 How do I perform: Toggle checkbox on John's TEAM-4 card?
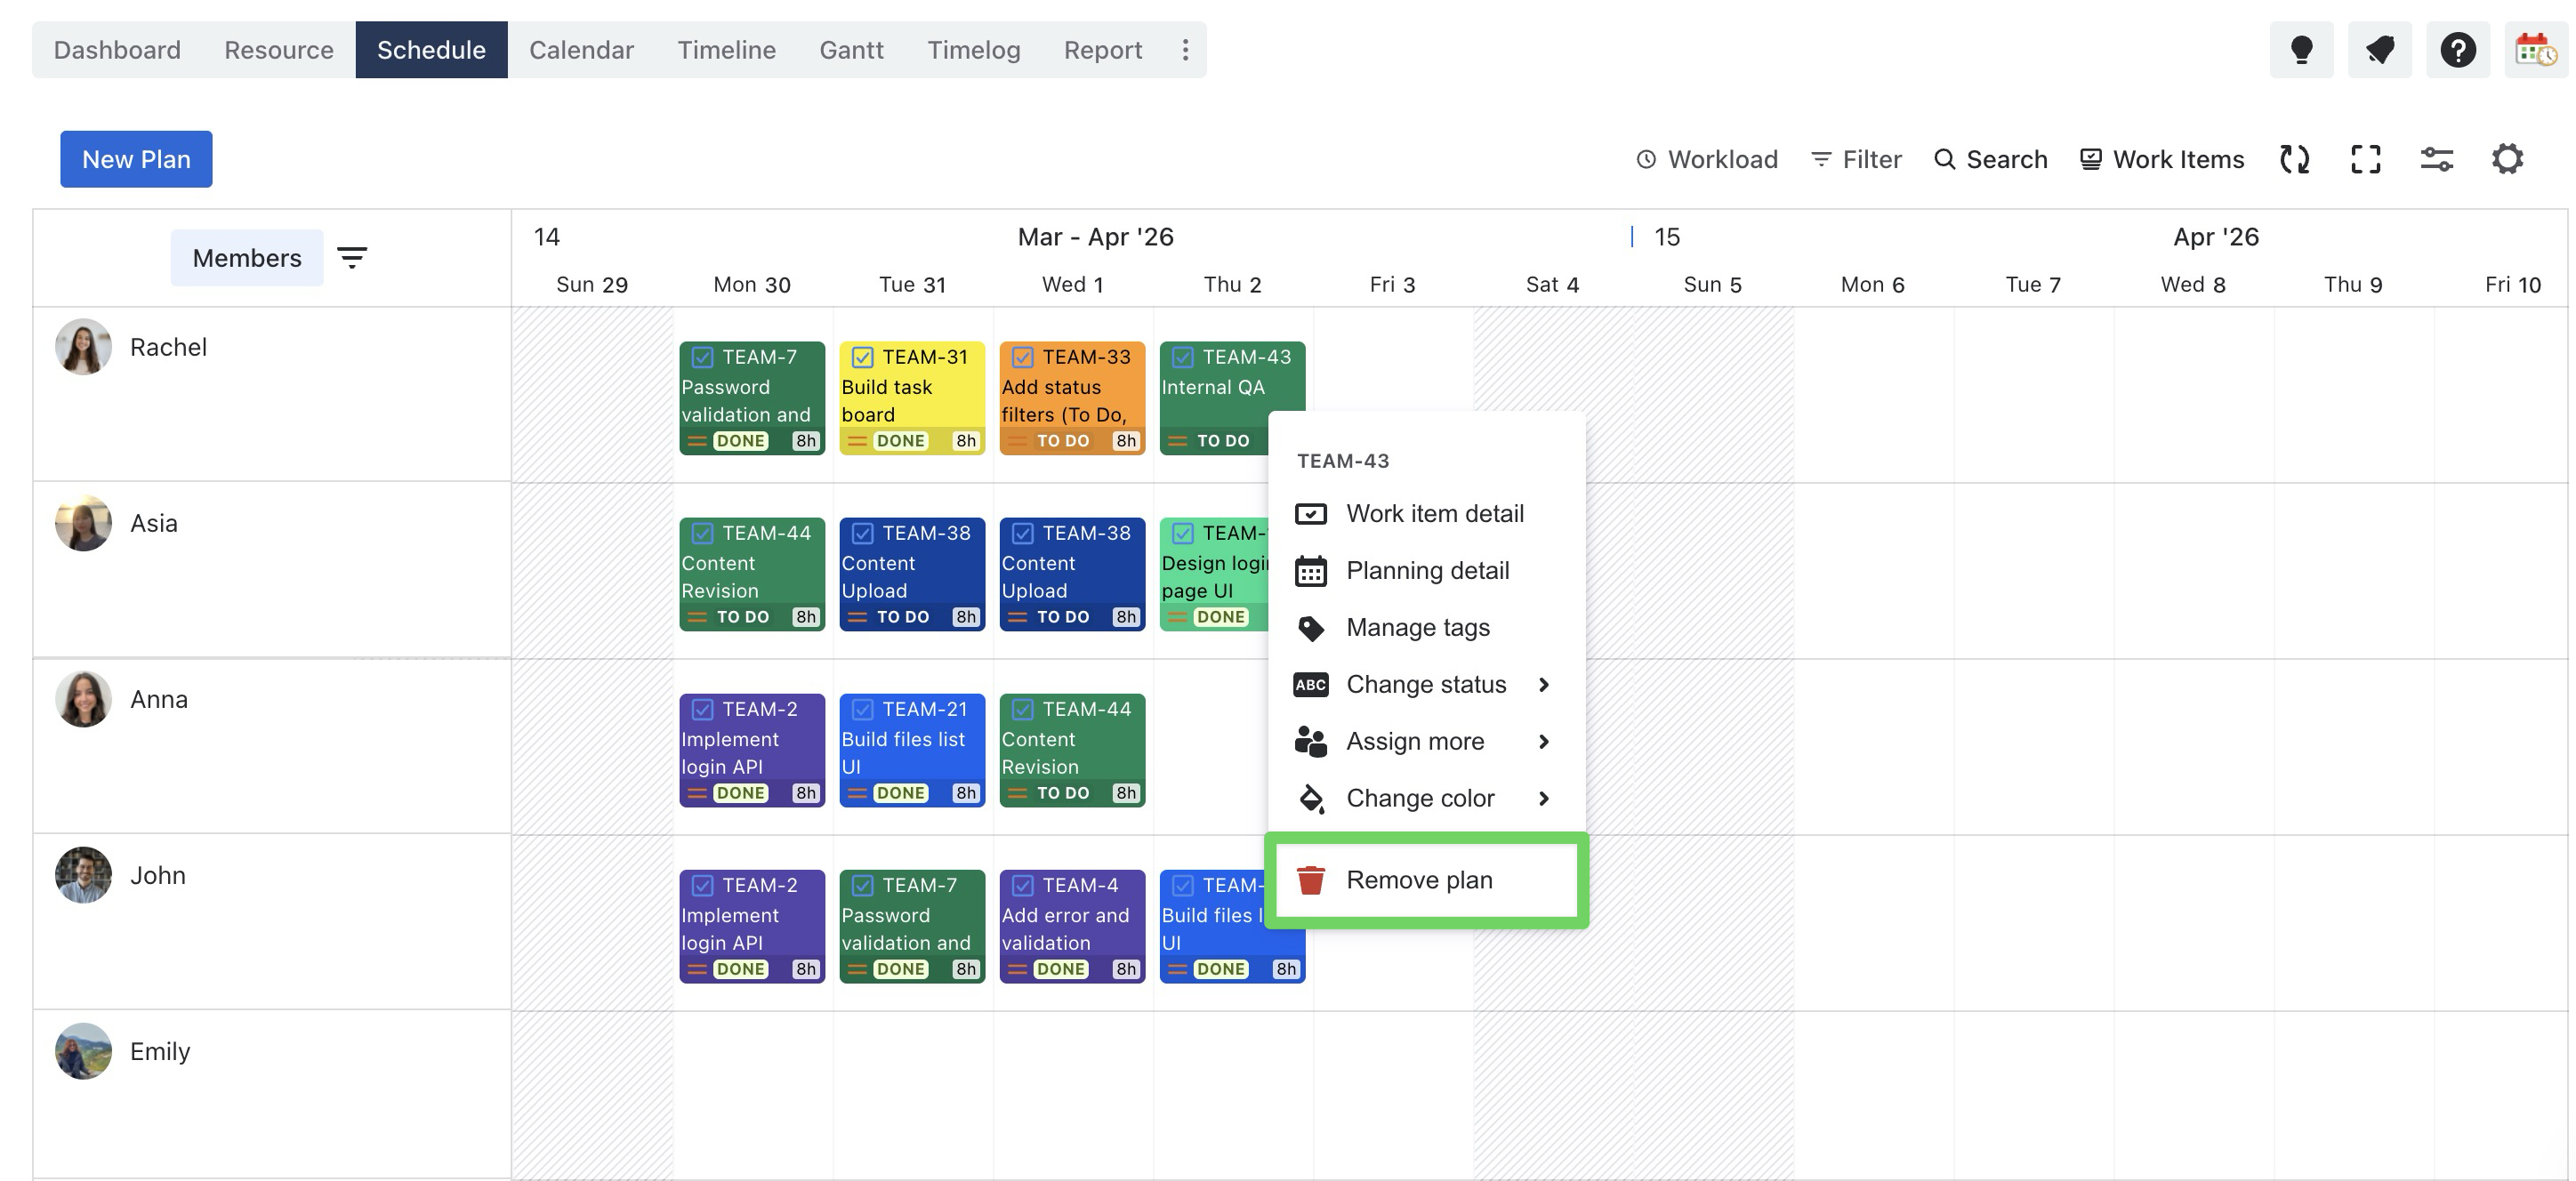1022,885
